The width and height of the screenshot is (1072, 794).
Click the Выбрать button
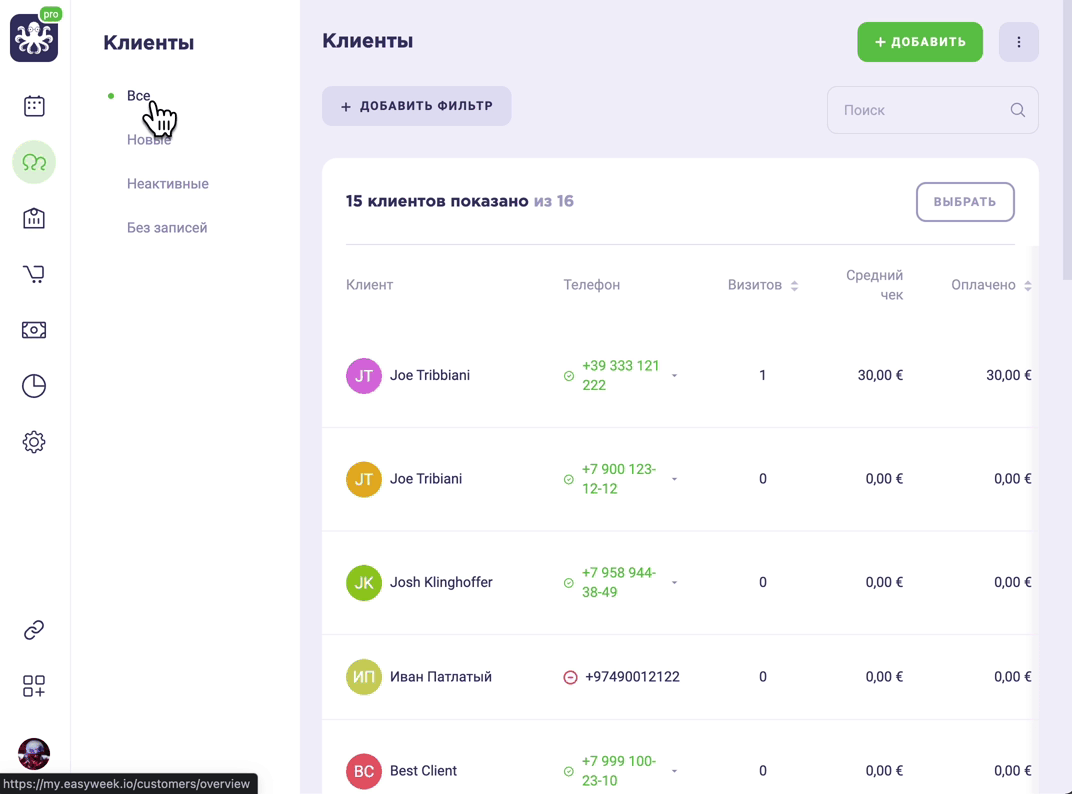[x=965, y=202]
